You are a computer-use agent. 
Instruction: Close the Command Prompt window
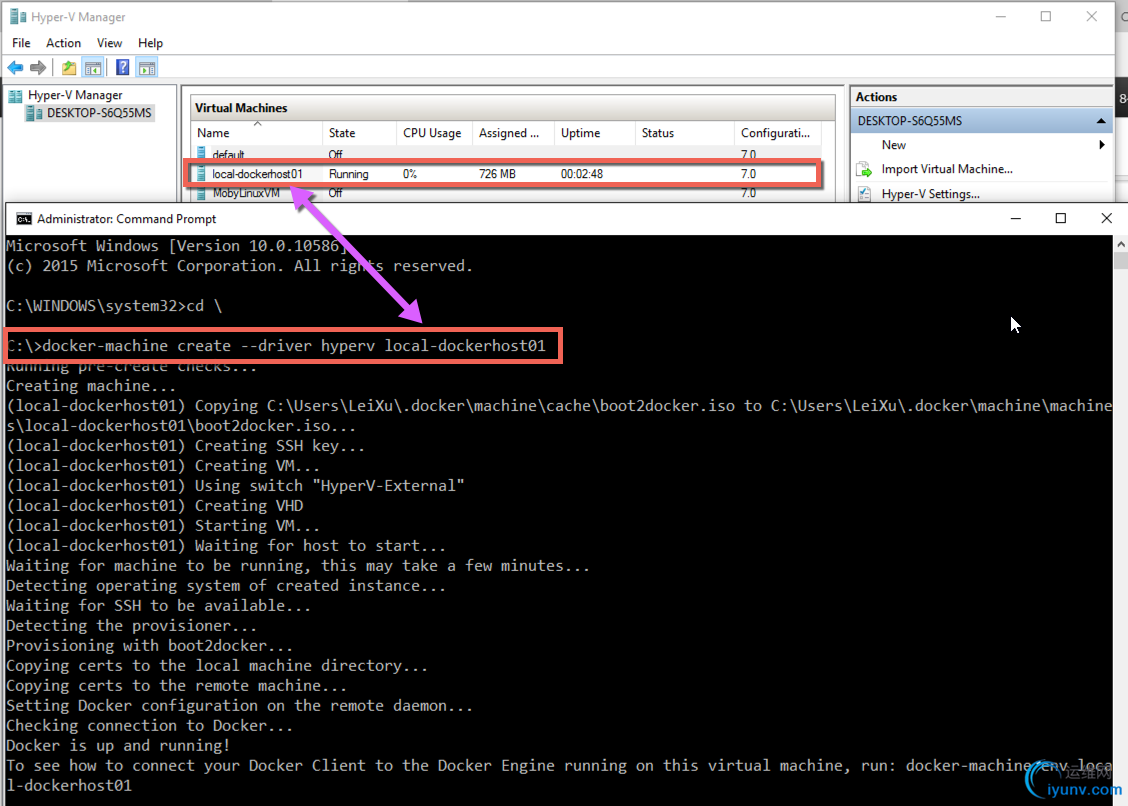pos(1106,218)
